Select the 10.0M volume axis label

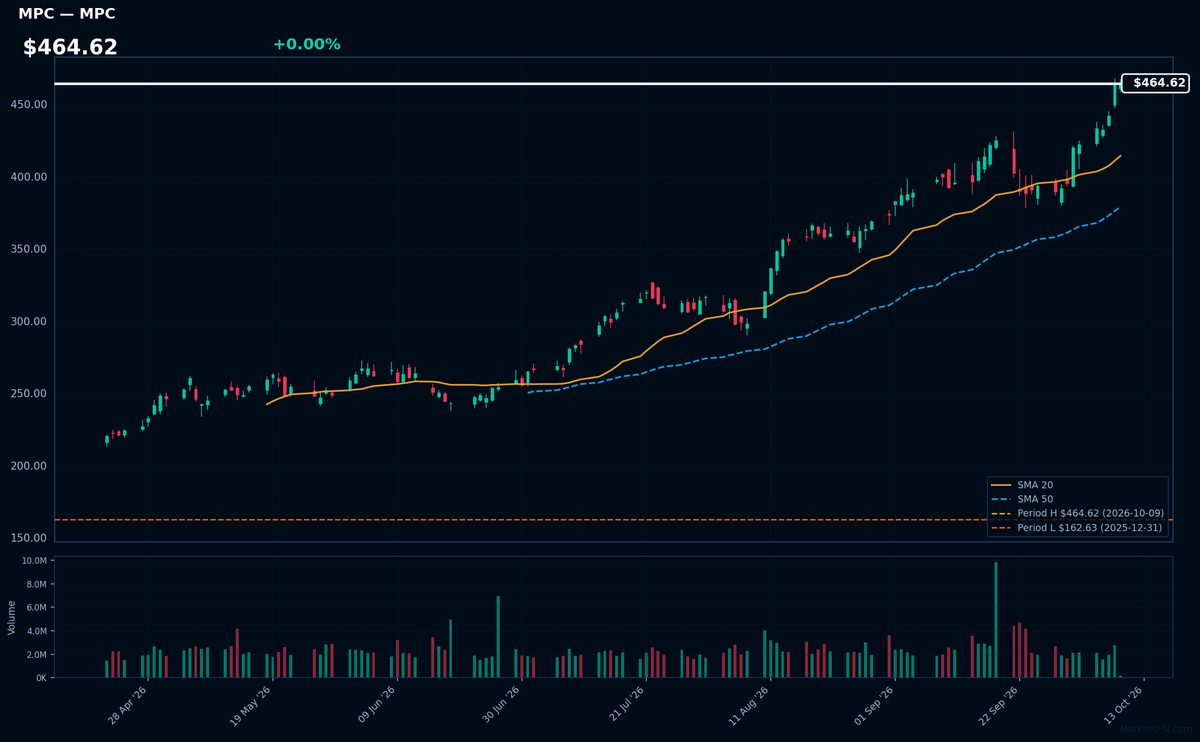34,561
